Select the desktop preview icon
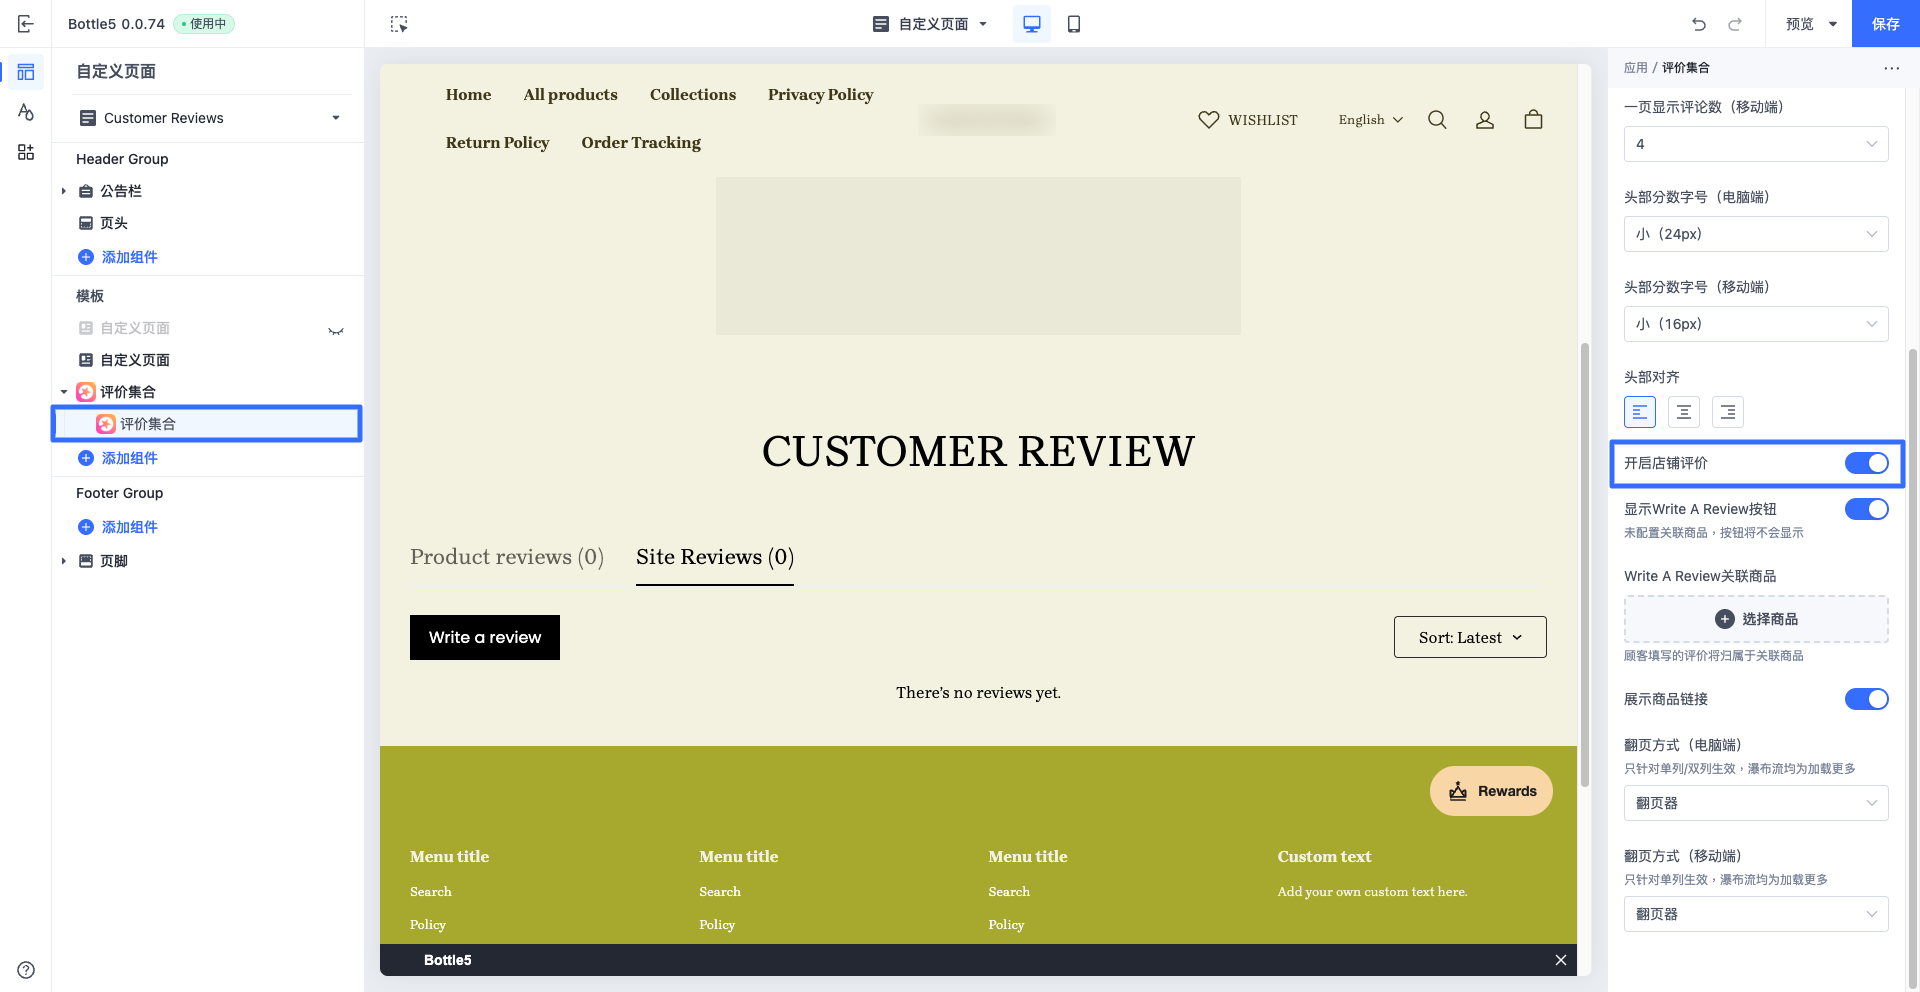This screenshot has height=992, width=1920. point(1031,24)
